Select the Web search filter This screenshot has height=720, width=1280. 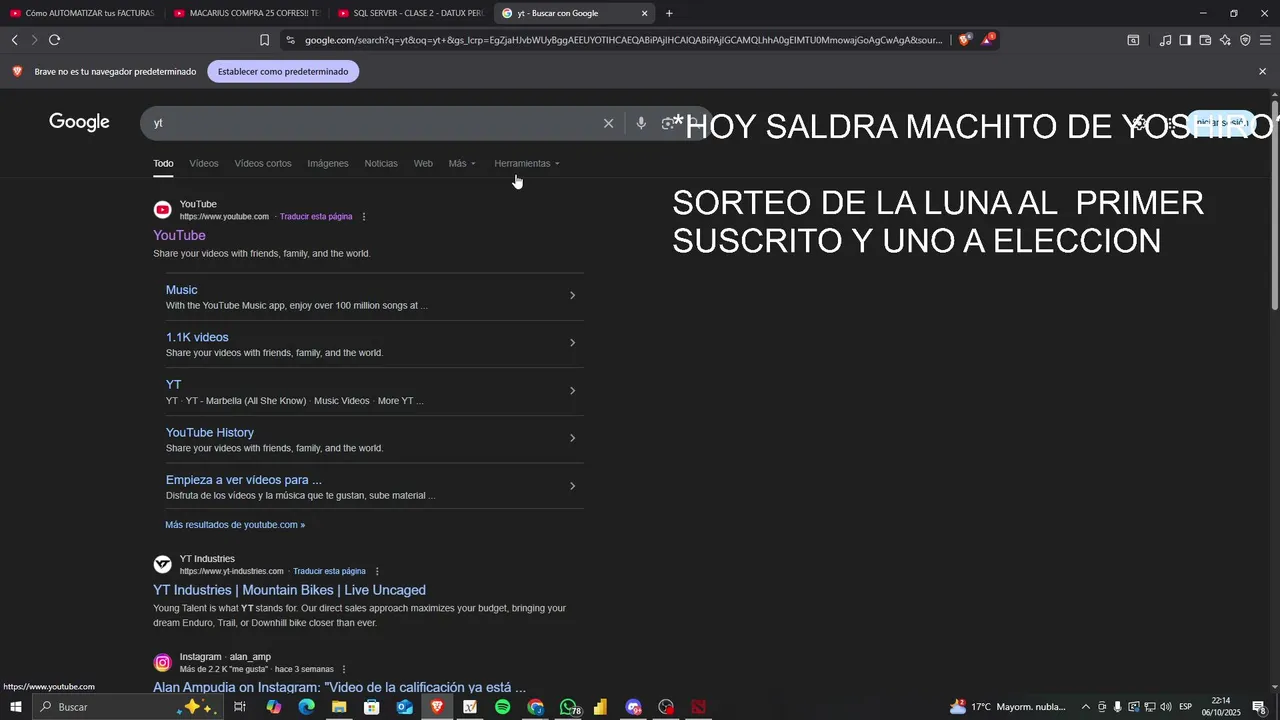pyautogui.click(x=423, y=163)
